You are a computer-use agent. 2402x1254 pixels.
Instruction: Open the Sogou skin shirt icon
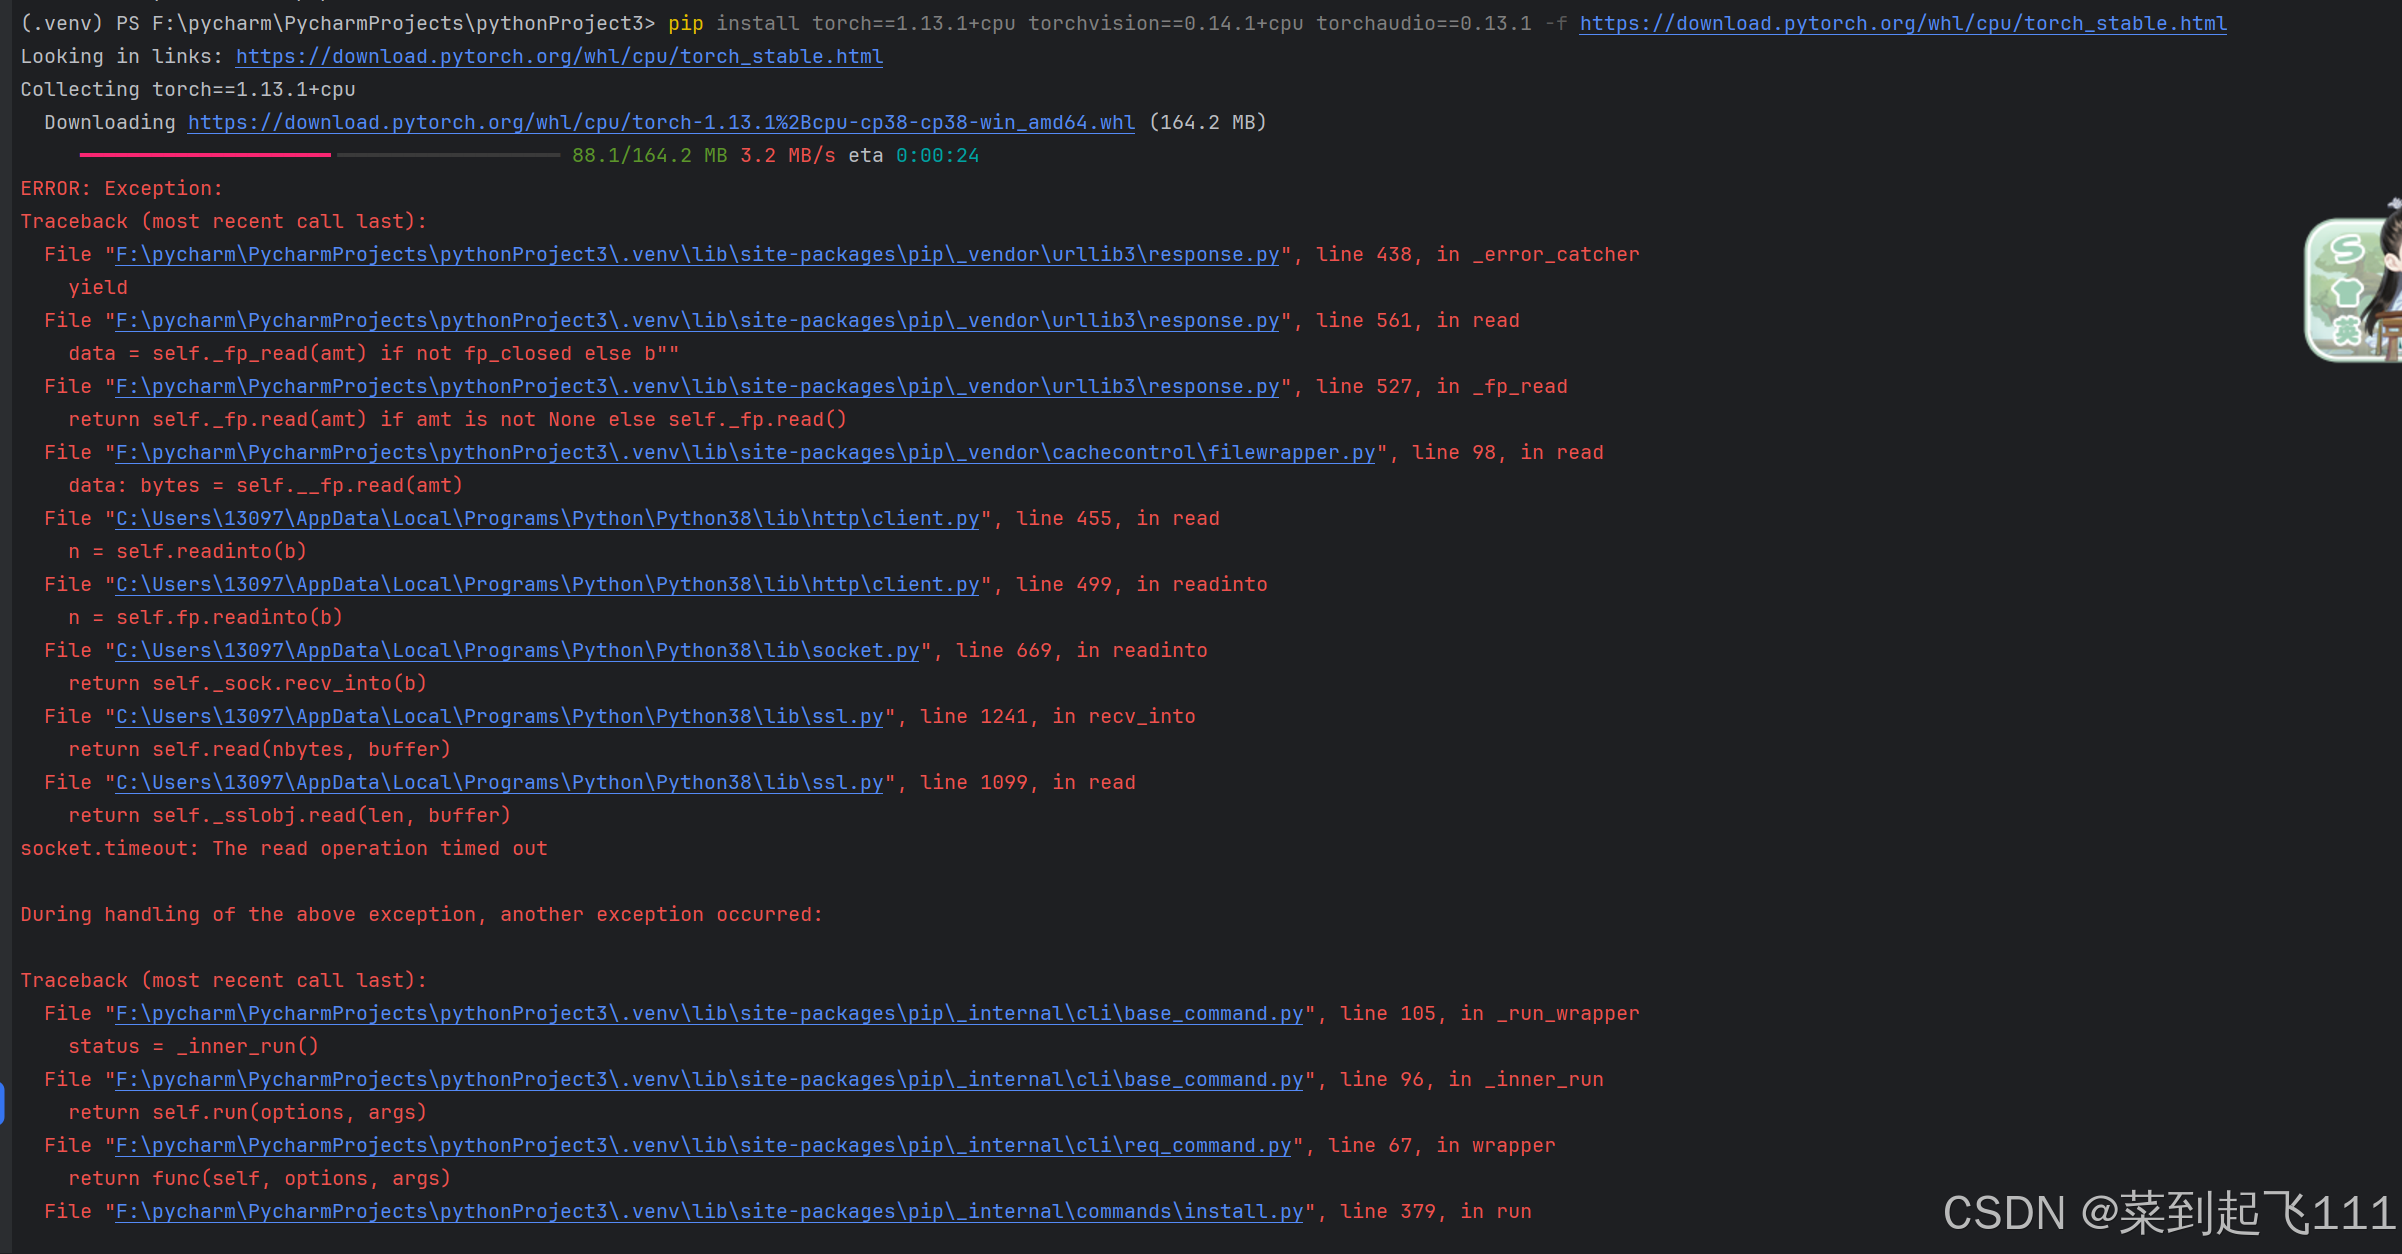pyautogui.click(x=2346, y=293)
